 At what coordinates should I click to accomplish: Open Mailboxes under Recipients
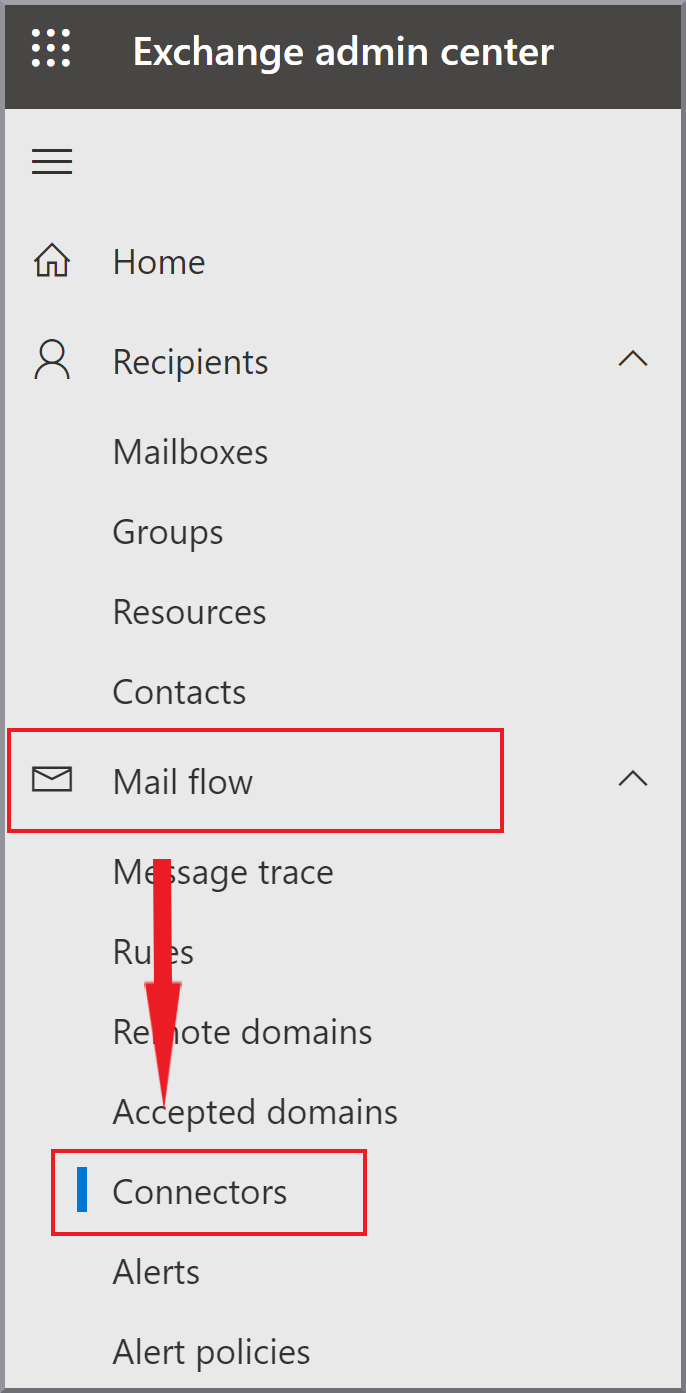[190, 452]
